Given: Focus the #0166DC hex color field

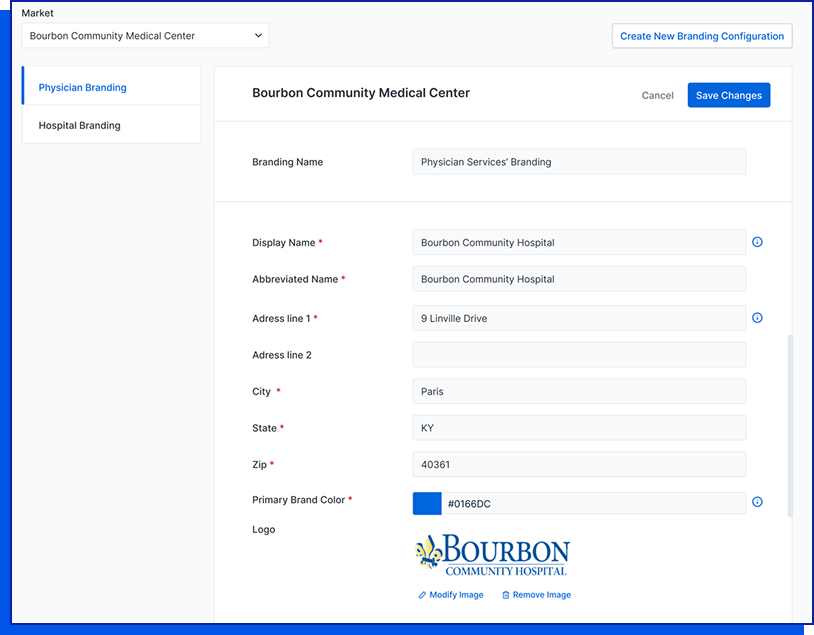Looking at the screenshot, I should [593, 504].
